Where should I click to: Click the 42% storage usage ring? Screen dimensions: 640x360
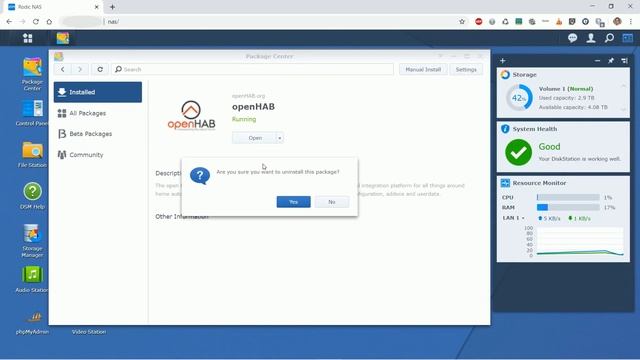point(519,98)
